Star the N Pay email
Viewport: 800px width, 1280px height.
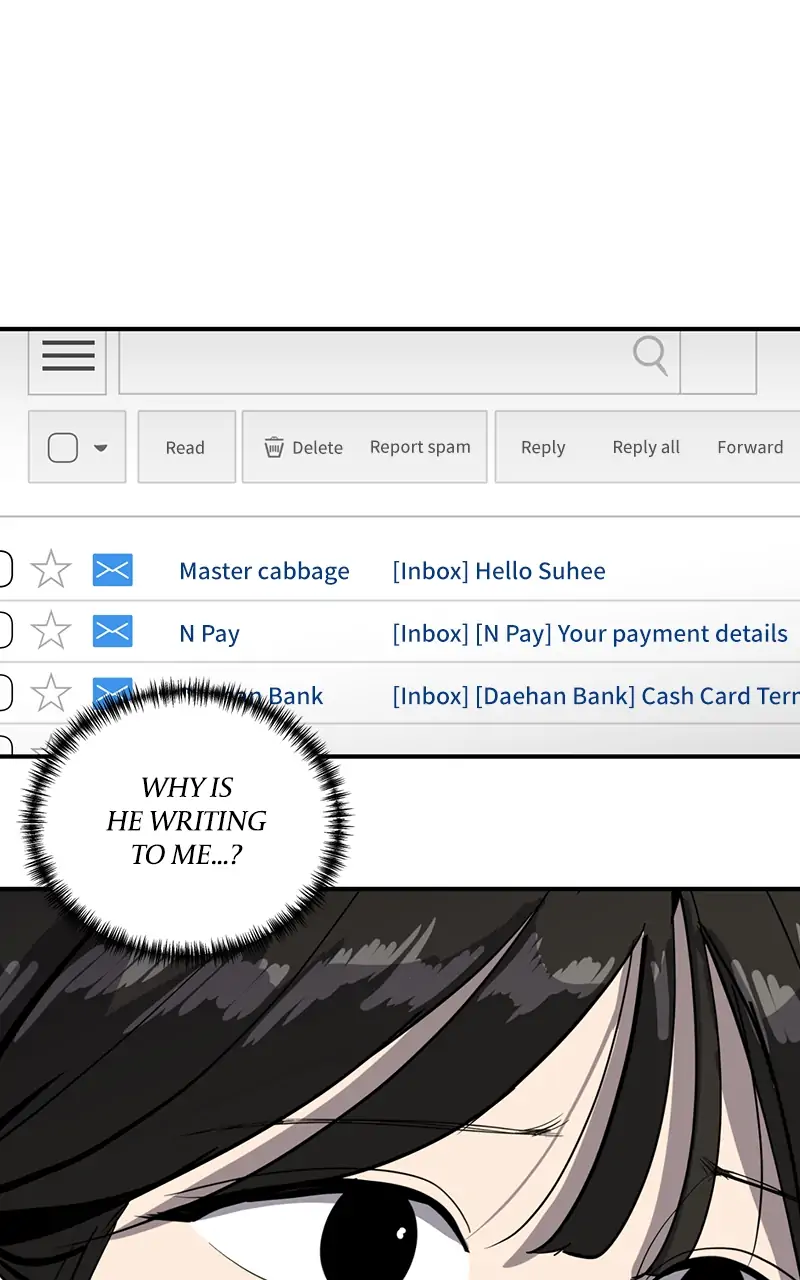(51, 632)
